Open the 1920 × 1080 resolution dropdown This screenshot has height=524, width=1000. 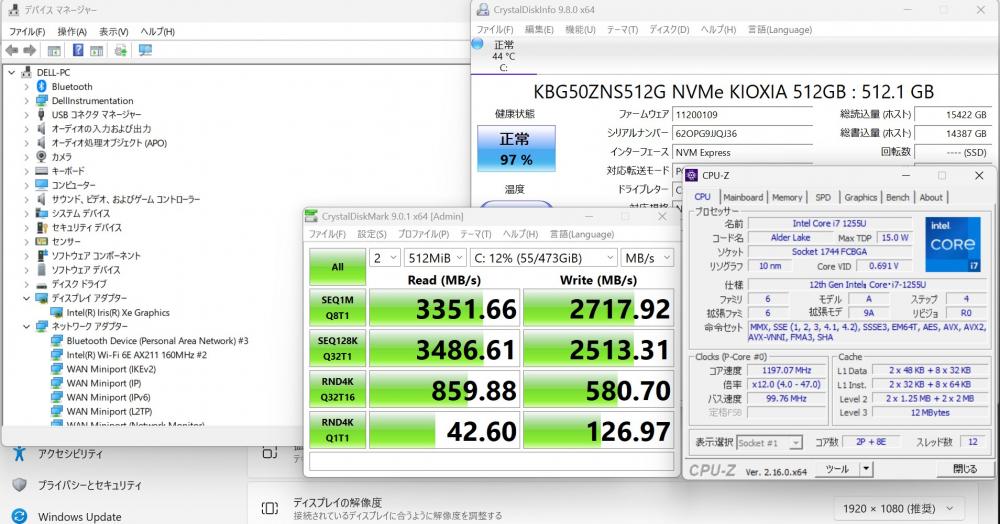pos(898,509)
